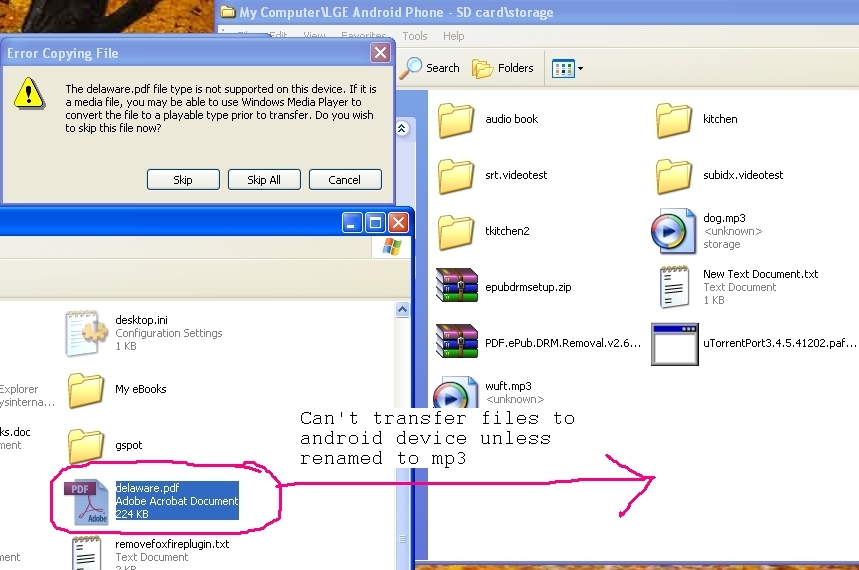
Task: Click the audio book folder name
Action: click(x=512, y=119)
